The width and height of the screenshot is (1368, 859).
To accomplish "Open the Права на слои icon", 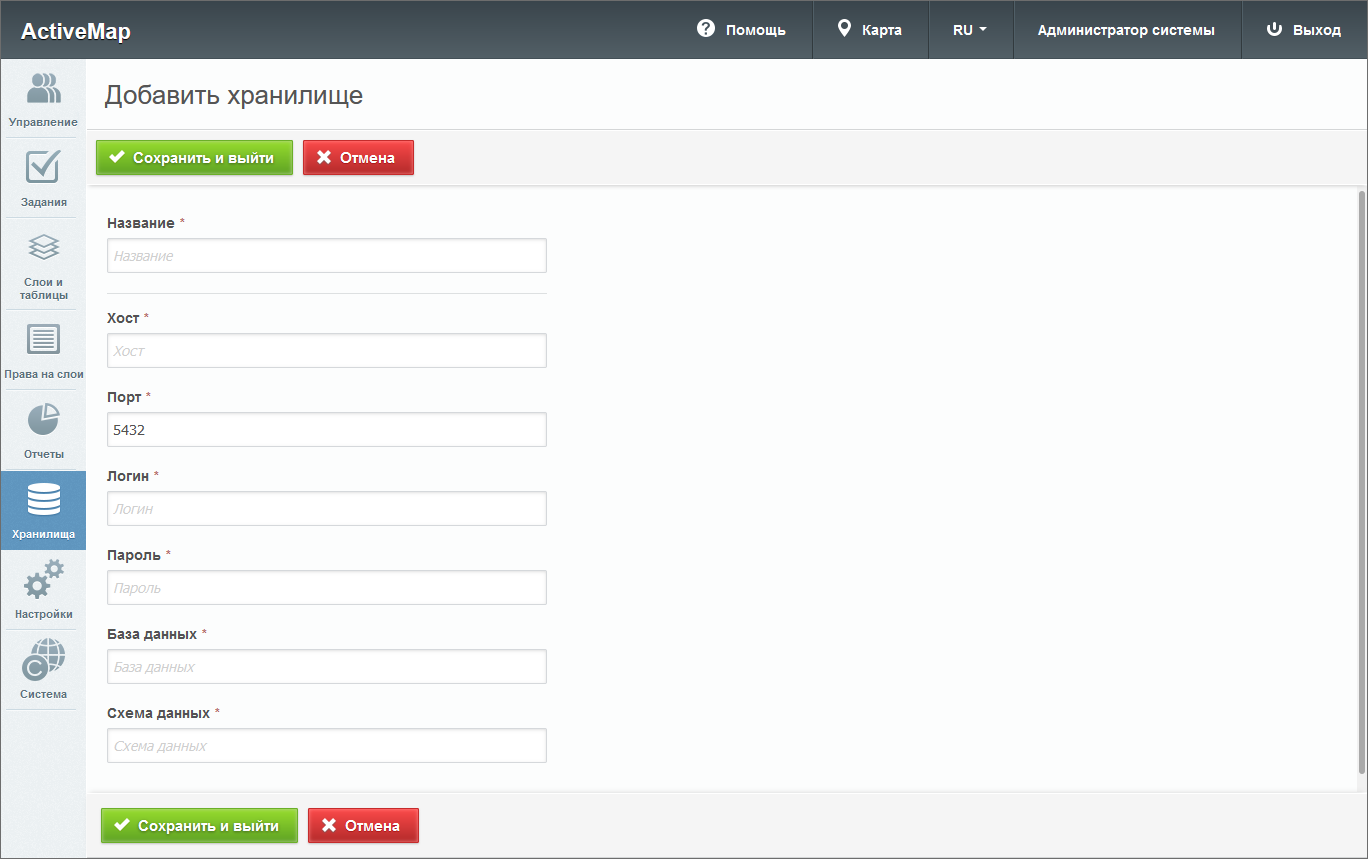I will (x=43, y=340).
